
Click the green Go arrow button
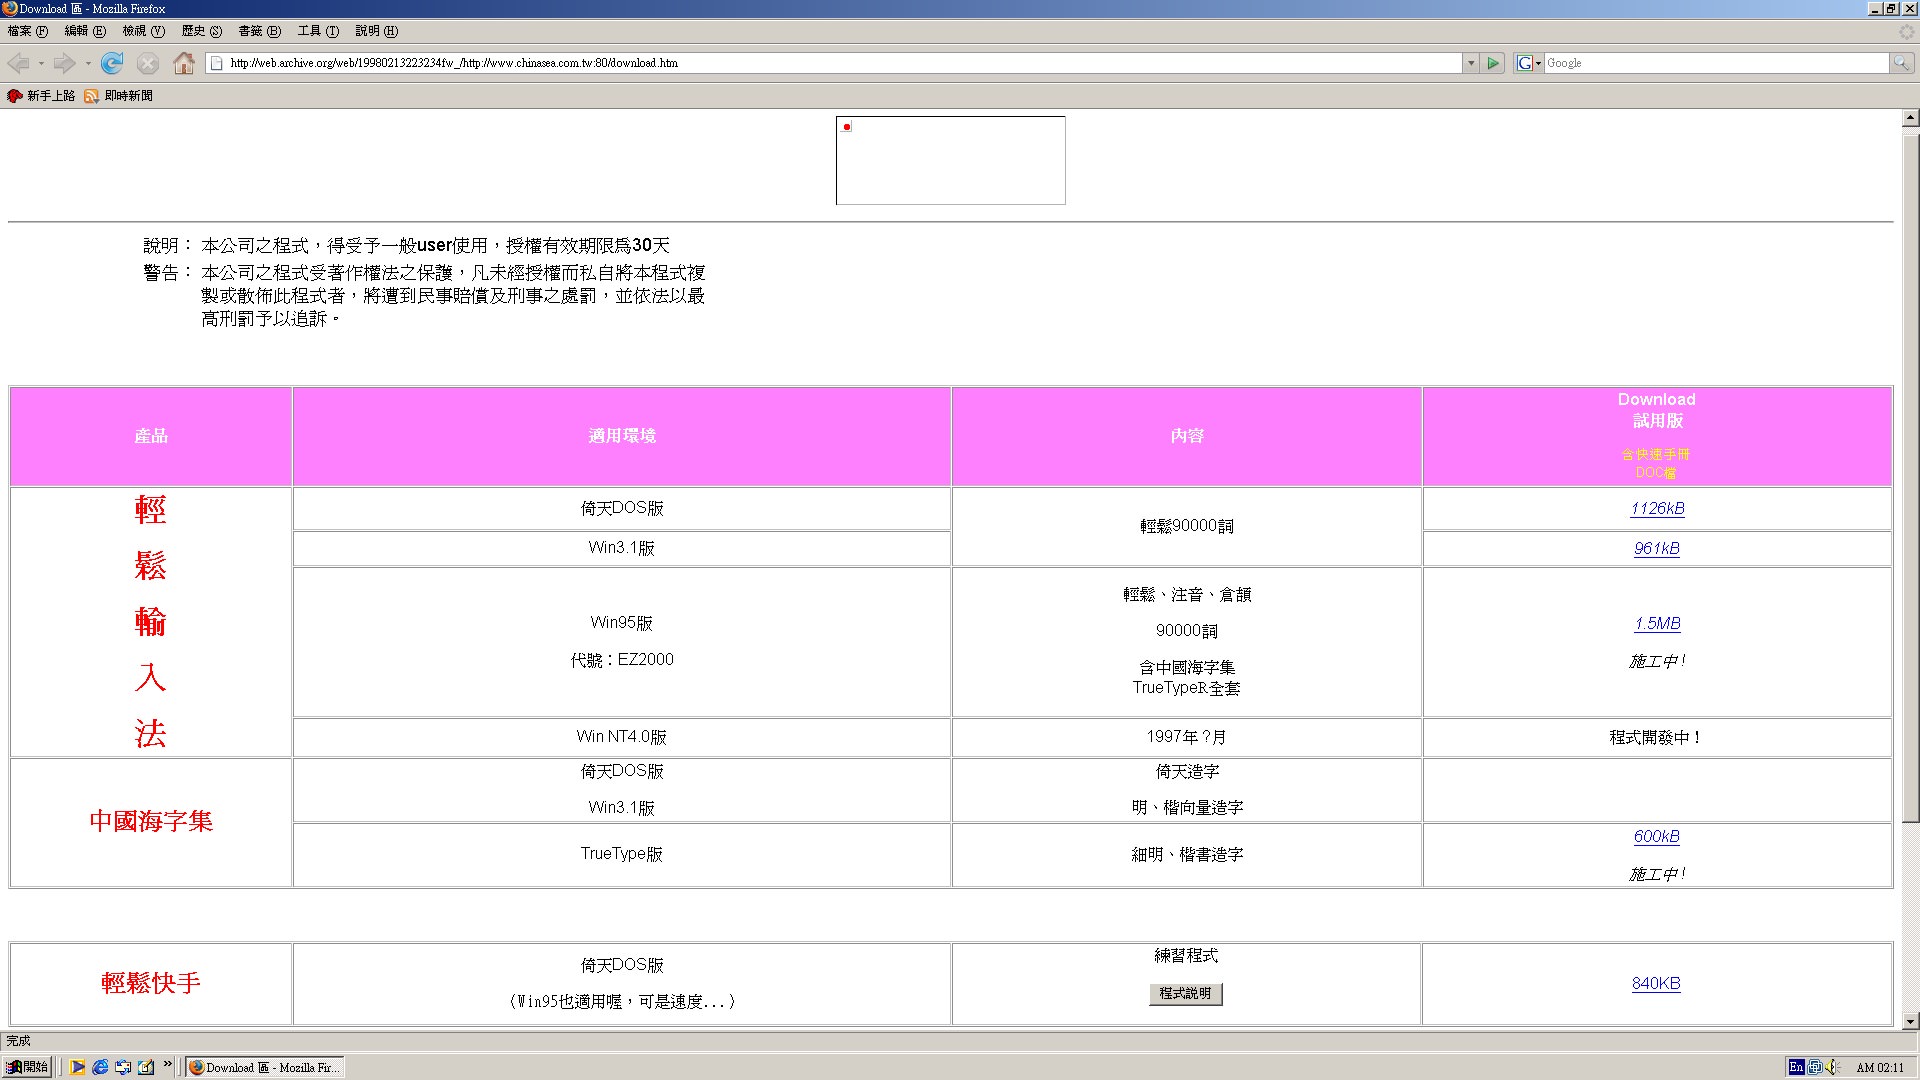pyautogui.click(x=1493, y=63)
